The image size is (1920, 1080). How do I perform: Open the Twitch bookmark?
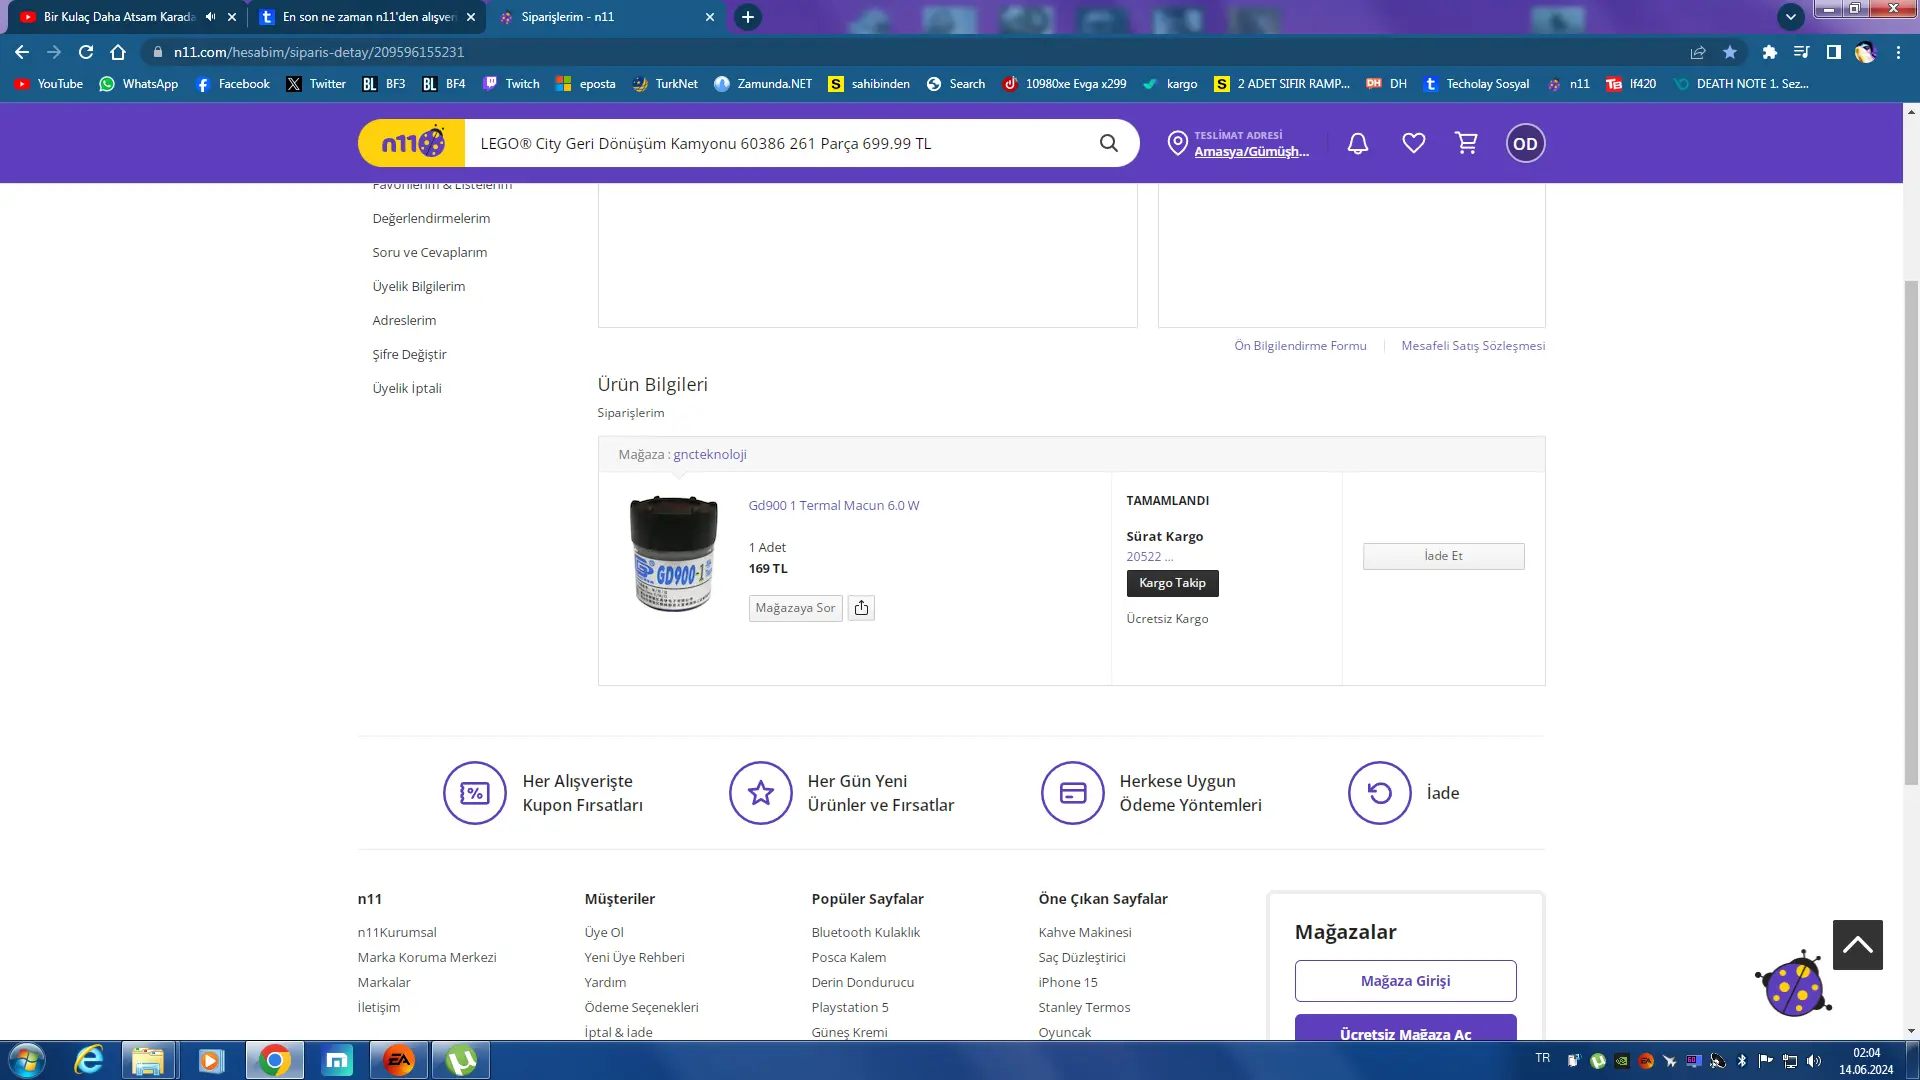(x=511, y=84)
